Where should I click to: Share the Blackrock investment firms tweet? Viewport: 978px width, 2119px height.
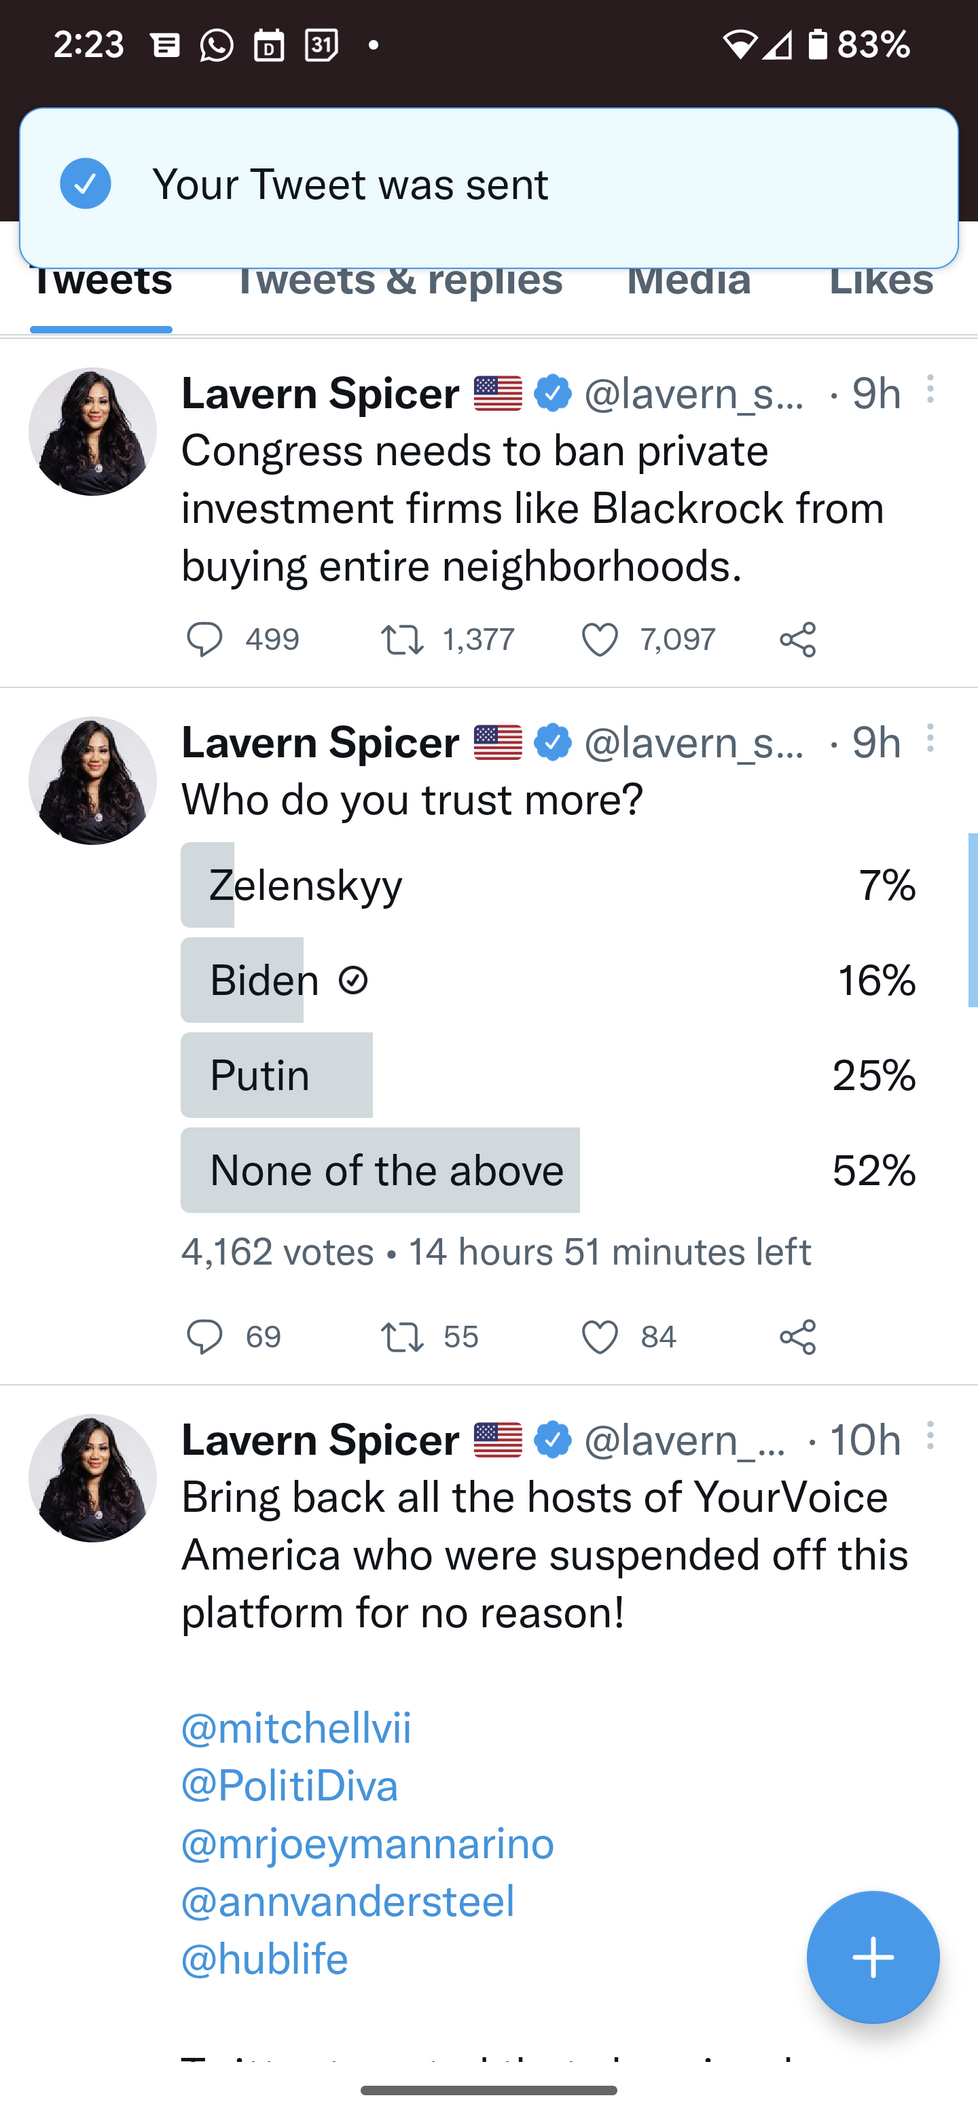pos(798,639)
